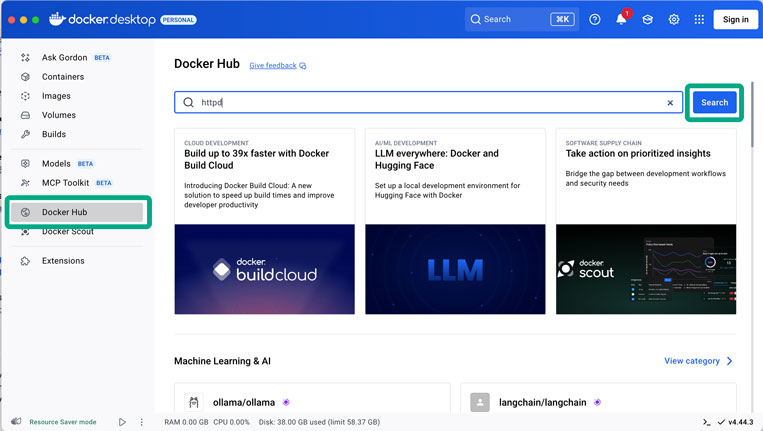The width and height of the screenshot is (763, 431).
Task: Click Disk usage status text
Action: coord(319,422)
